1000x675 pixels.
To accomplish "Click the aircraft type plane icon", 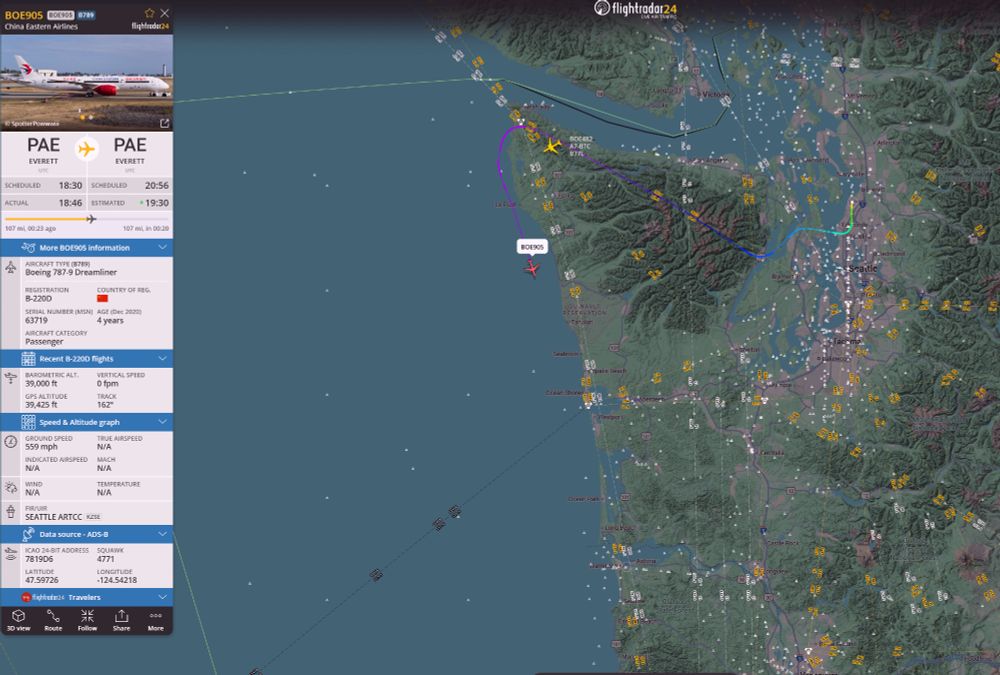I will pos(11,268).
